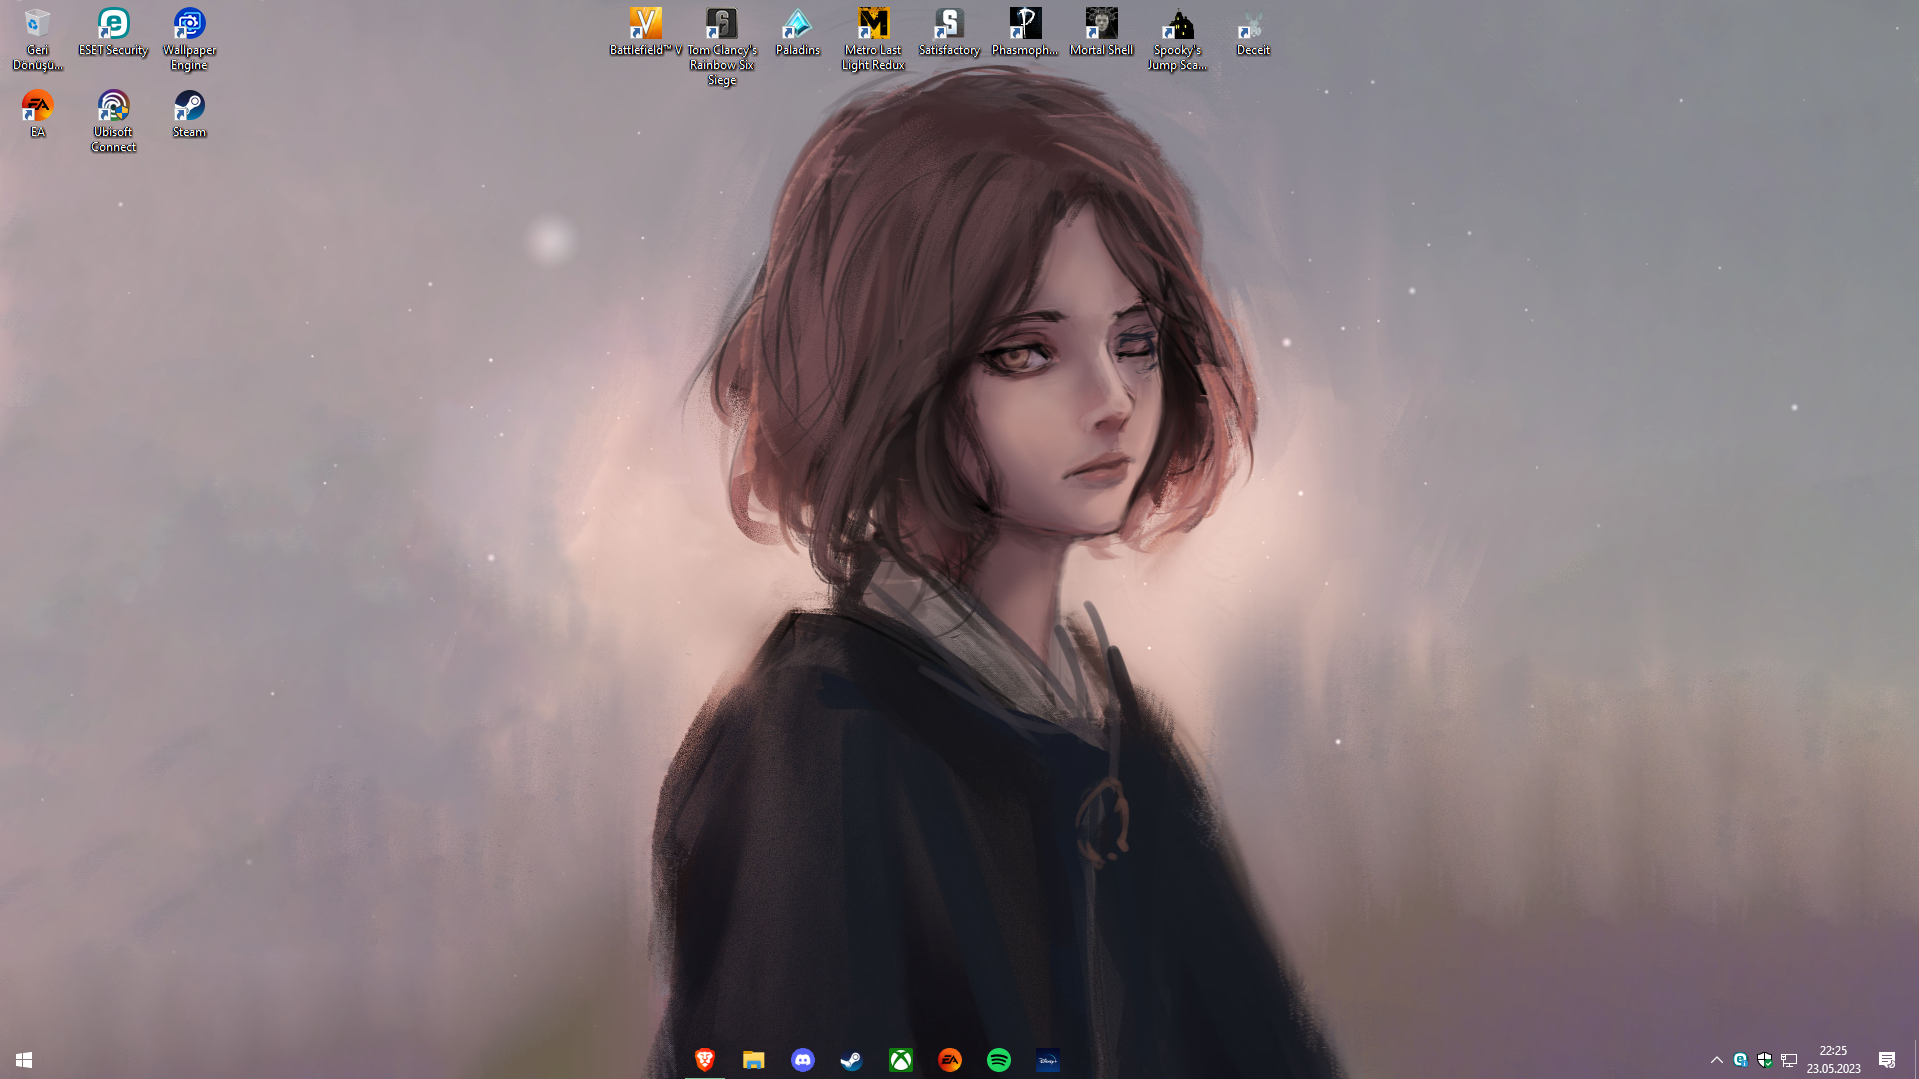Select the EA shortcut on the desktop

pos(37,114)
